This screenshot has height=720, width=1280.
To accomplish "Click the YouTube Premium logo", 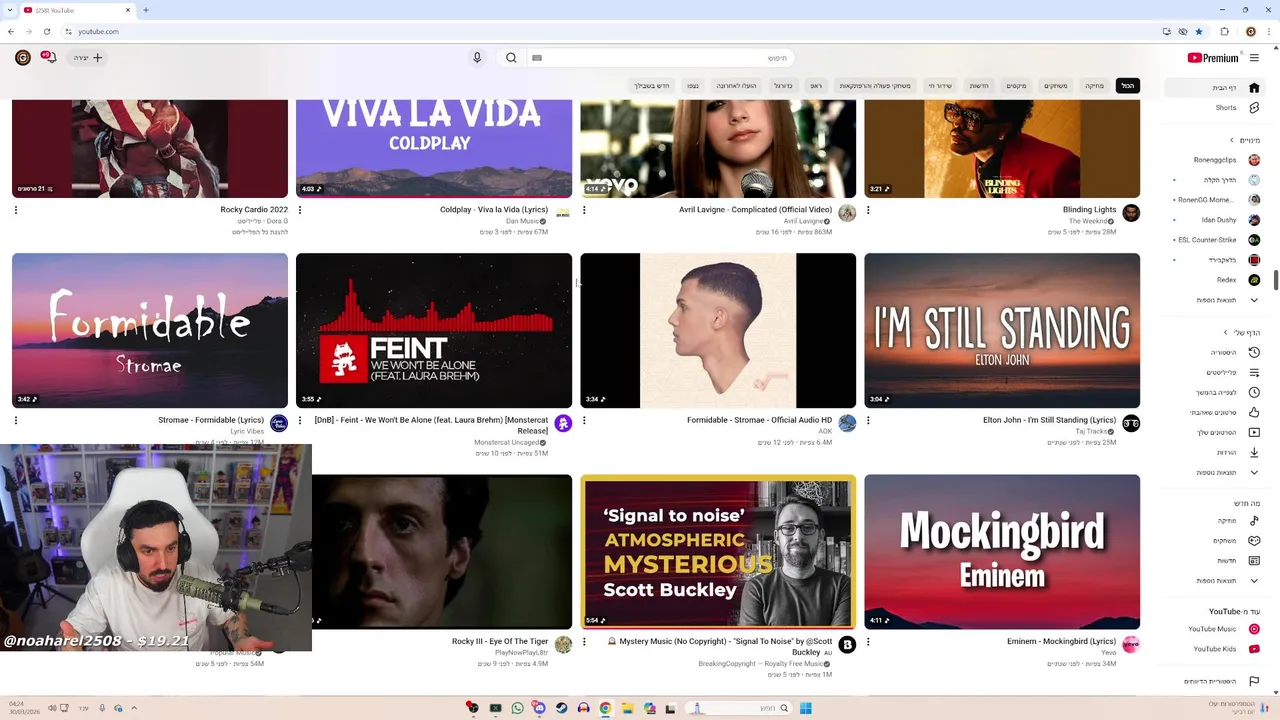I will (1213, 58).
